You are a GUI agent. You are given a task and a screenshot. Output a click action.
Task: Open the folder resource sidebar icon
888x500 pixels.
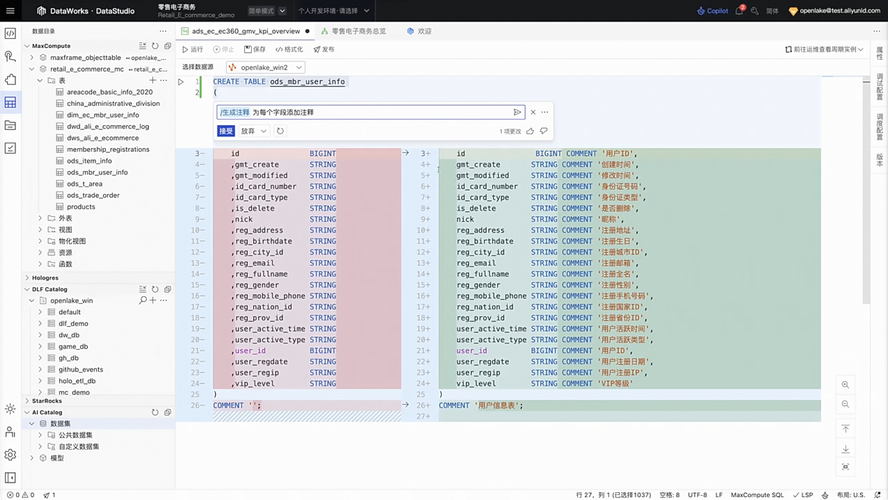point(10,125)
